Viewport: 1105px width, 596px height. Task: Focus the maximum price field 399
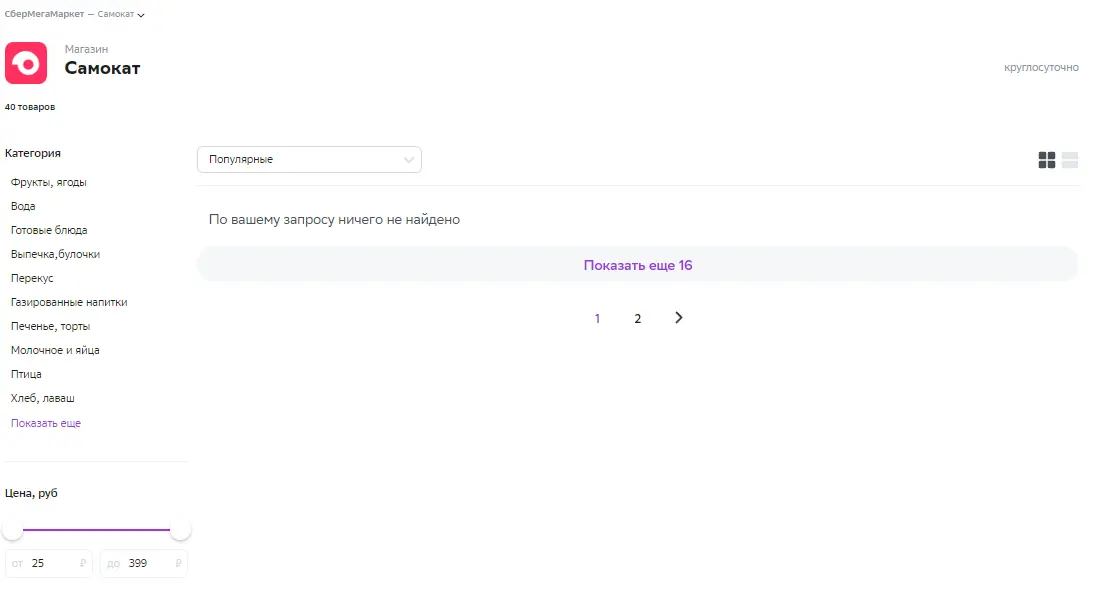coord(144,563)
